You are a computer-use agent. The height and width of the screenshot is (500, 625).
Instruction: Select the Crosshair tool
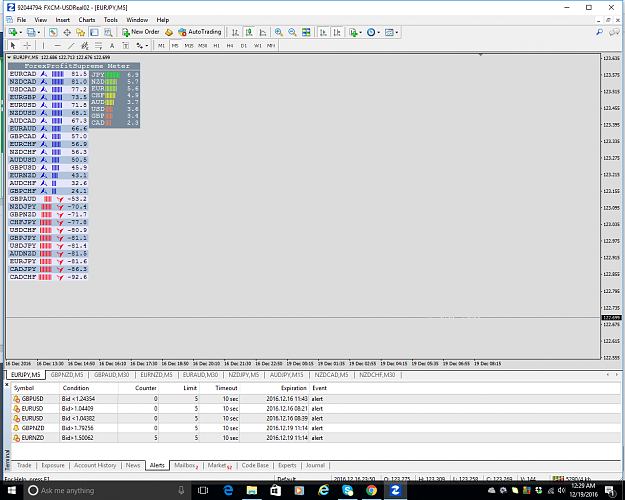27,45
